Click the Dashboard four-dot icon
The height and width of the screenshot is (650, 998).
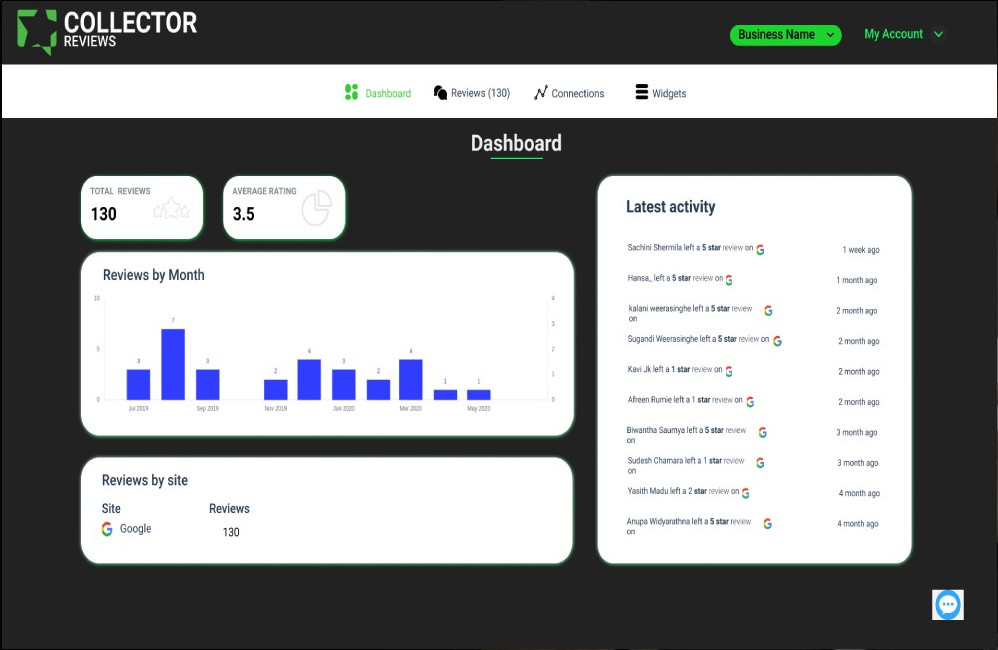(x=351, y=92)
